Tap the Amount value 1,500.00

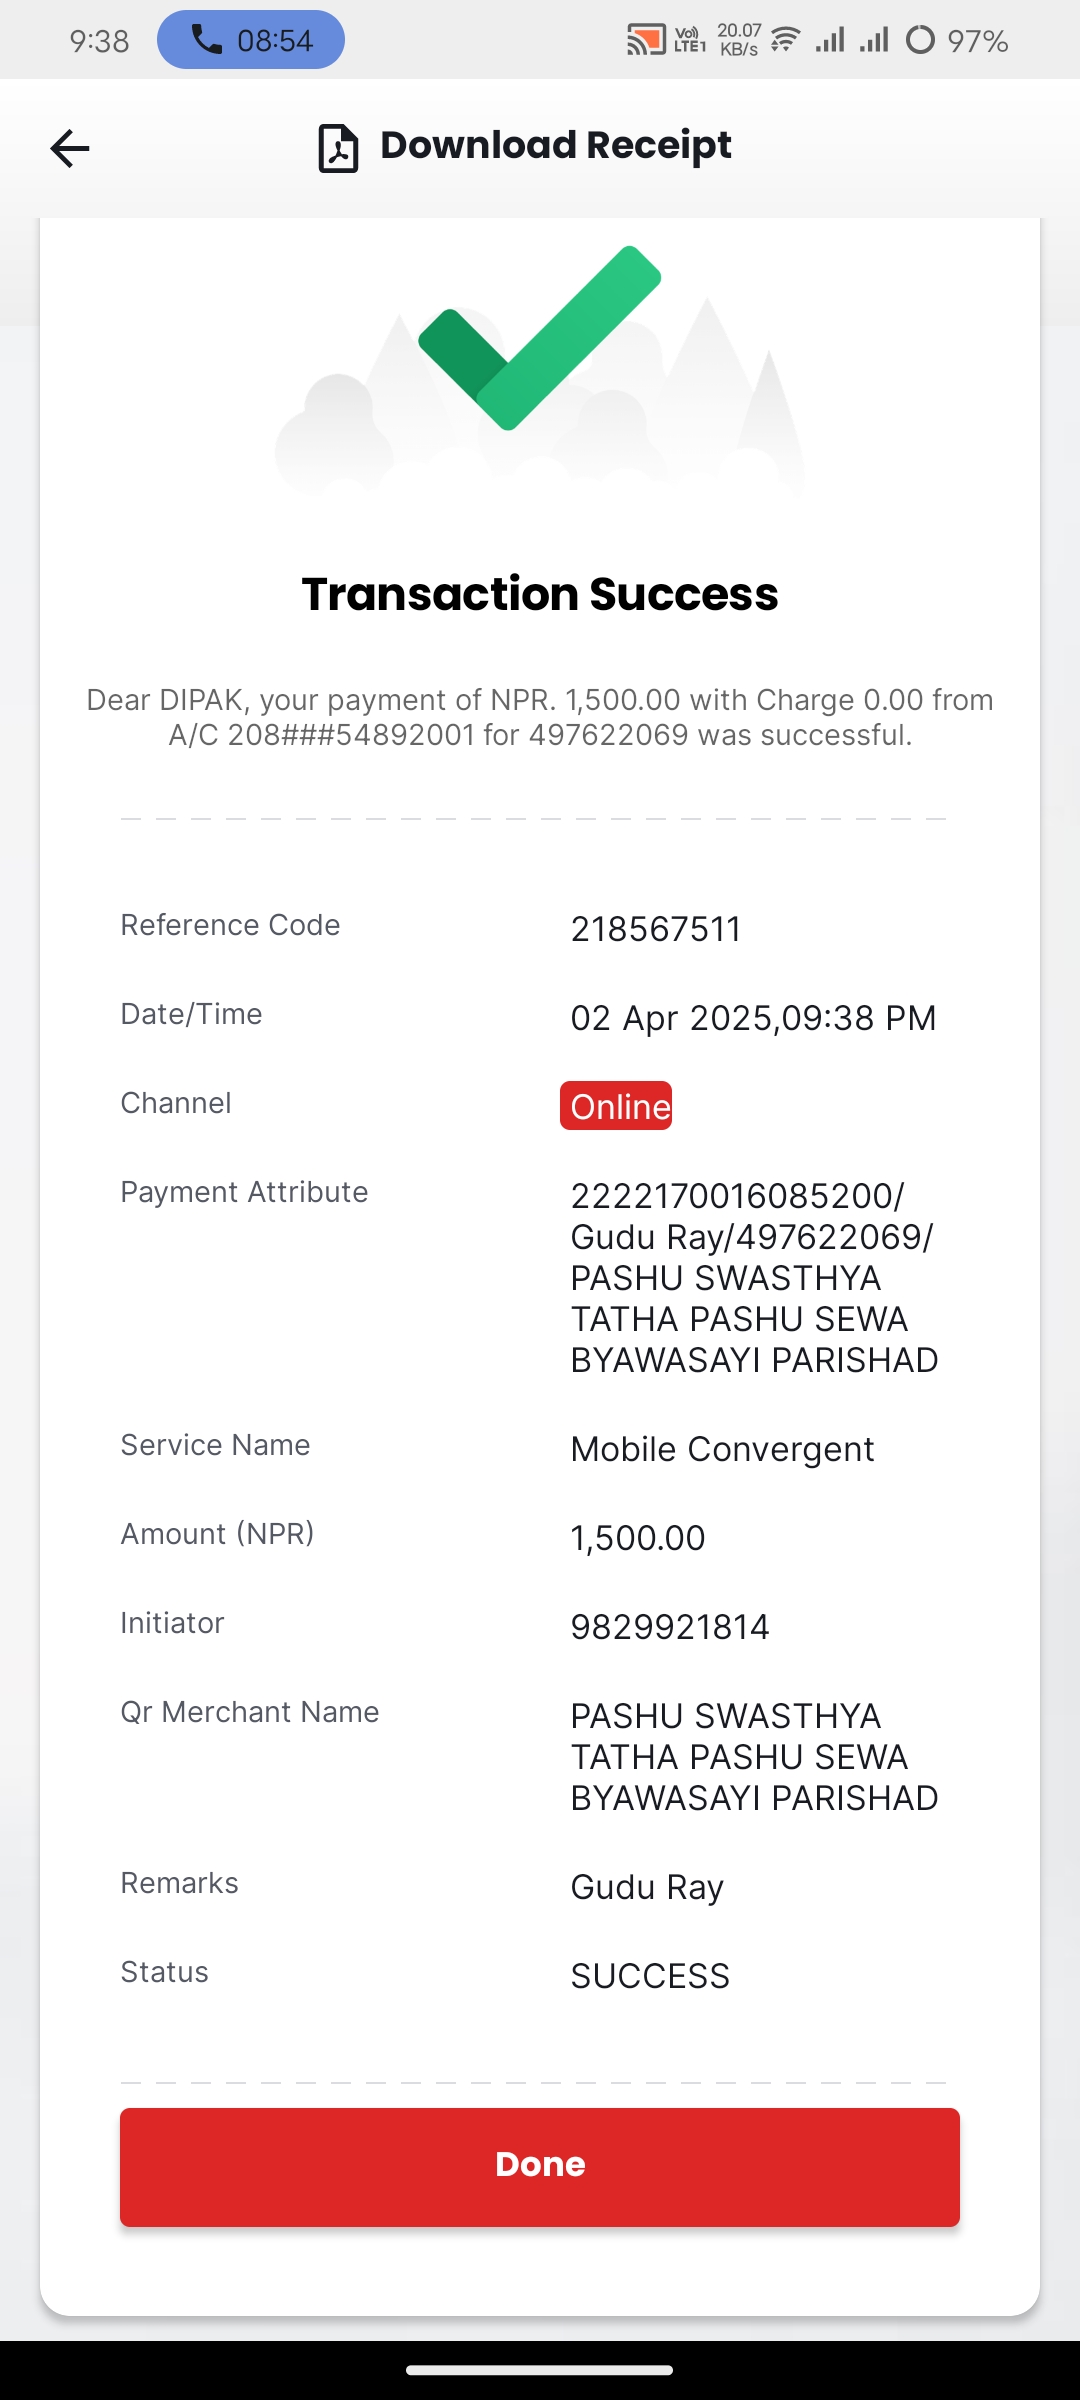click(x=638, y=1538)
